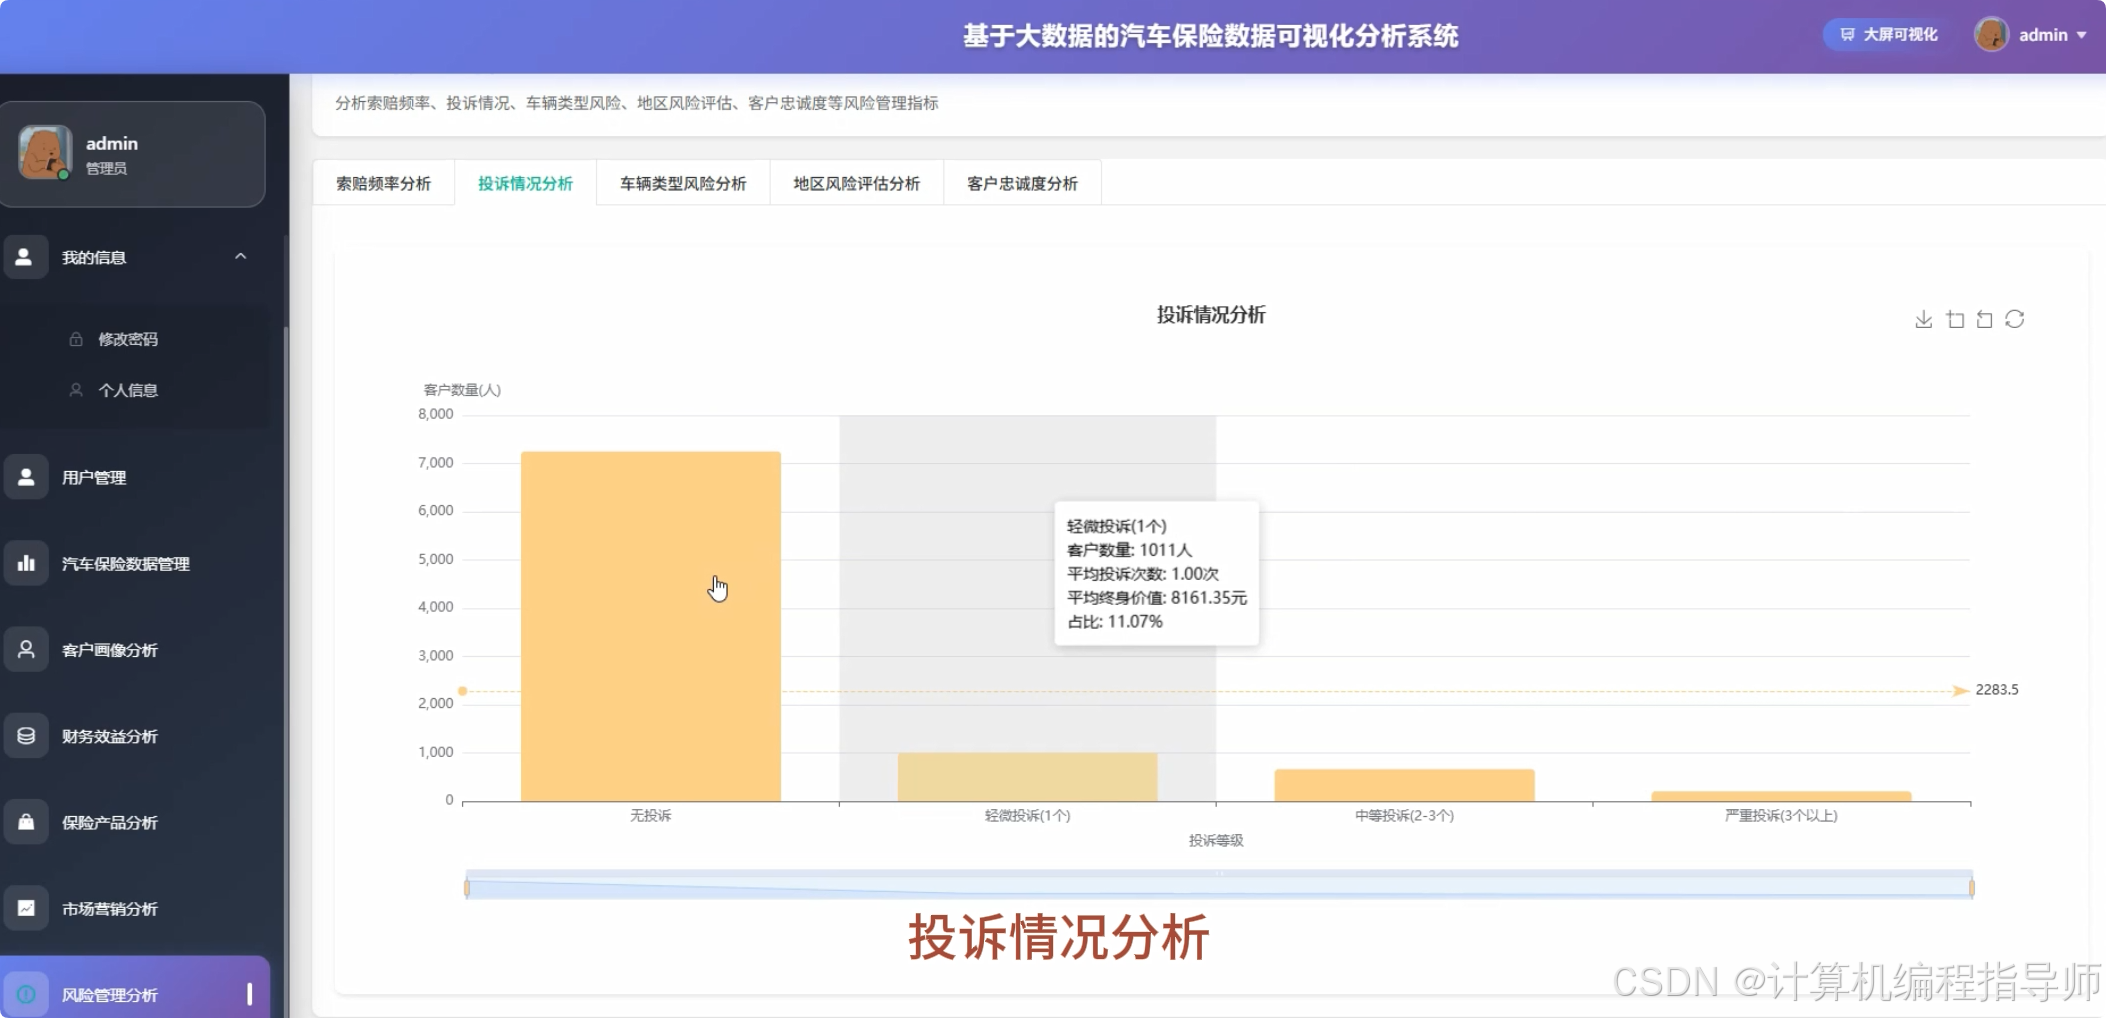Open 用户管理 from the sidebar

(93, 477)
